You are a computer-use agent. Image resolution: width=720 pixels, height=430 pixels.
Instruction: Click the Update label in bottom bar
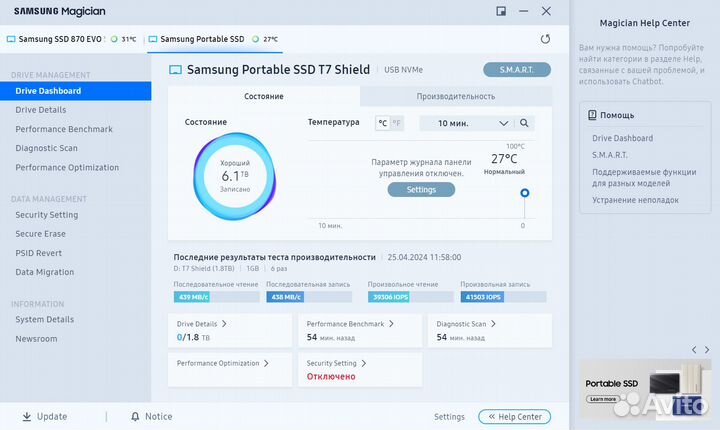52,416
